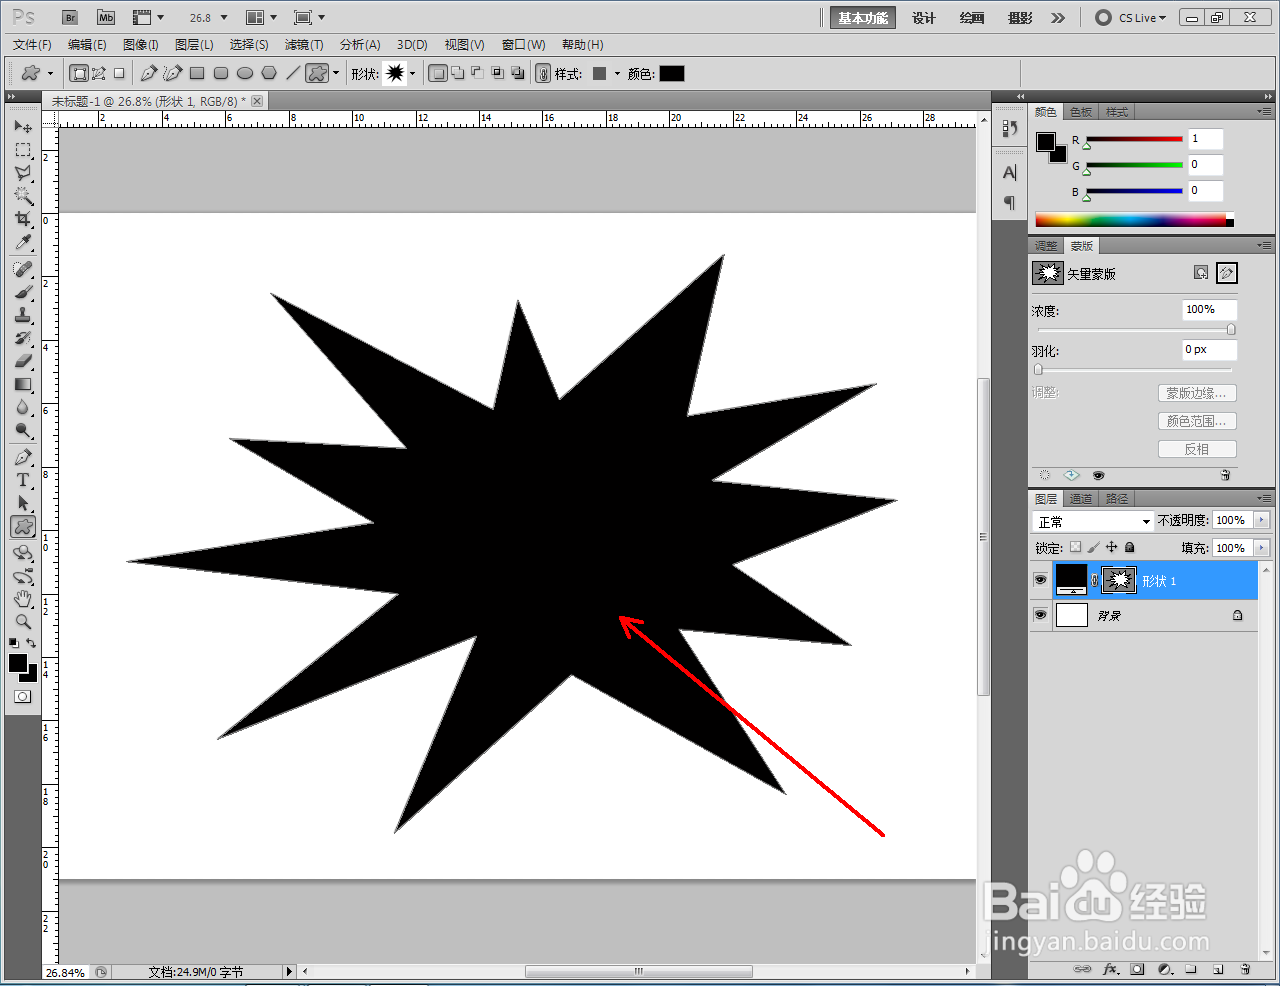Image resolution: width=1280 pixels, height=986 pixels.
Task: Toggle Quick Mask mode
Action: coord(22,696)
